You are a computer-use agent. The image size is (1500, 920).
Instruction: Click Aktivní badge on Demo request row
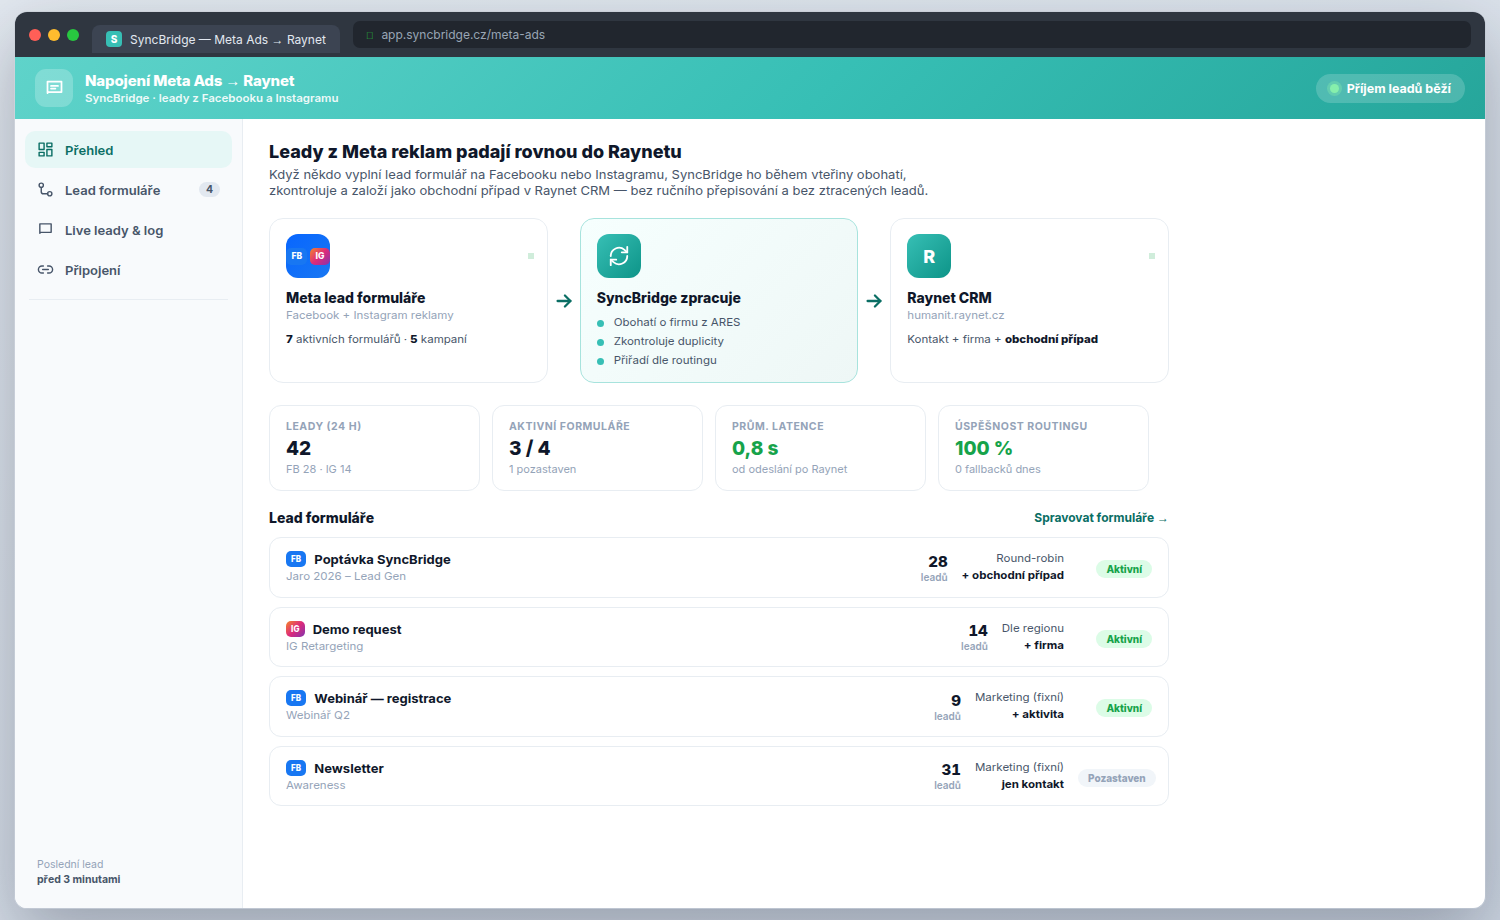coord(1124,639)
